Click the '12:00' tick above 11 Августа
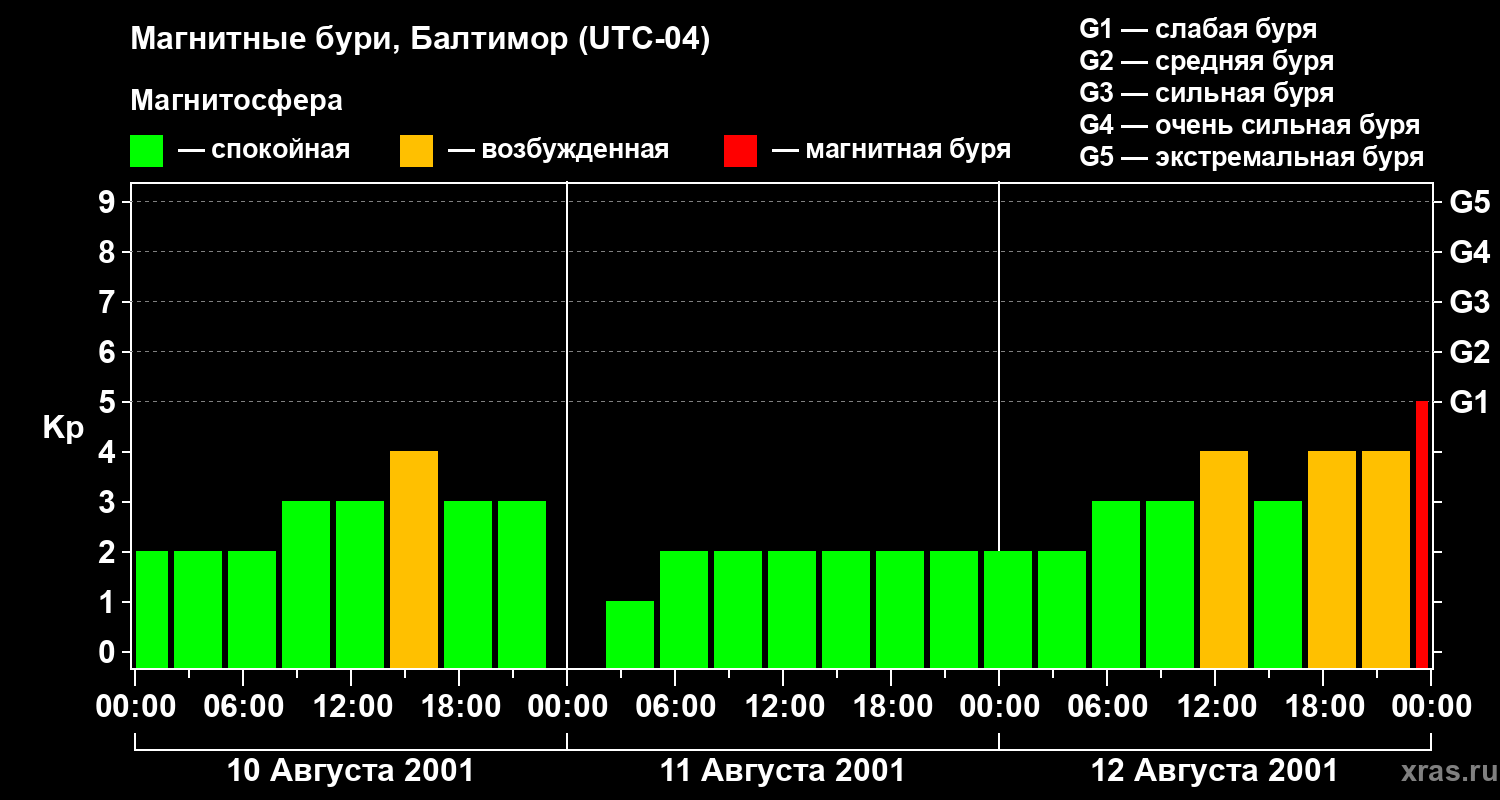This screenshot has height=800, width=1500. coord(783,707)
